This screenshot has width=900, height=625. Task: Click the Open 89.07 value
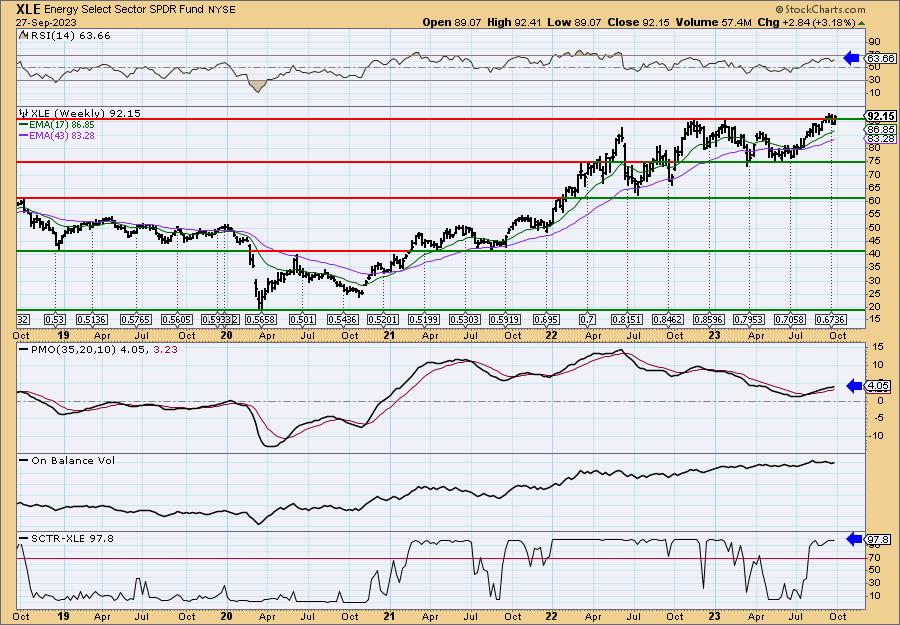(x=452, y=22)
